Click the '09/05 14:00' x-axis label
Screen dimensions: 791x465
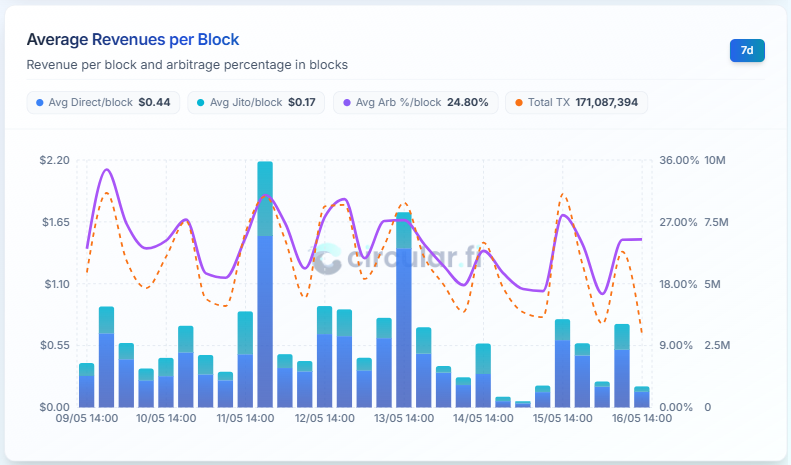click(x=87, y=419)
